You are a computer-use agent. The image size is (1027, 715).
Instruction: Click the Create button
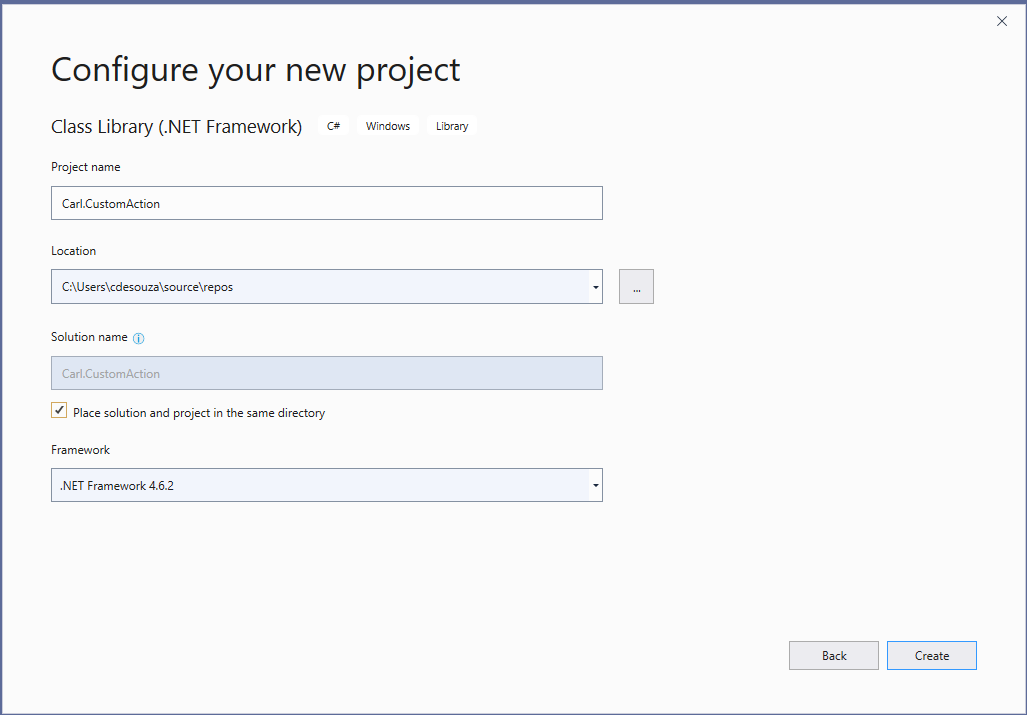pyautogui.click(x=931, y=655)
